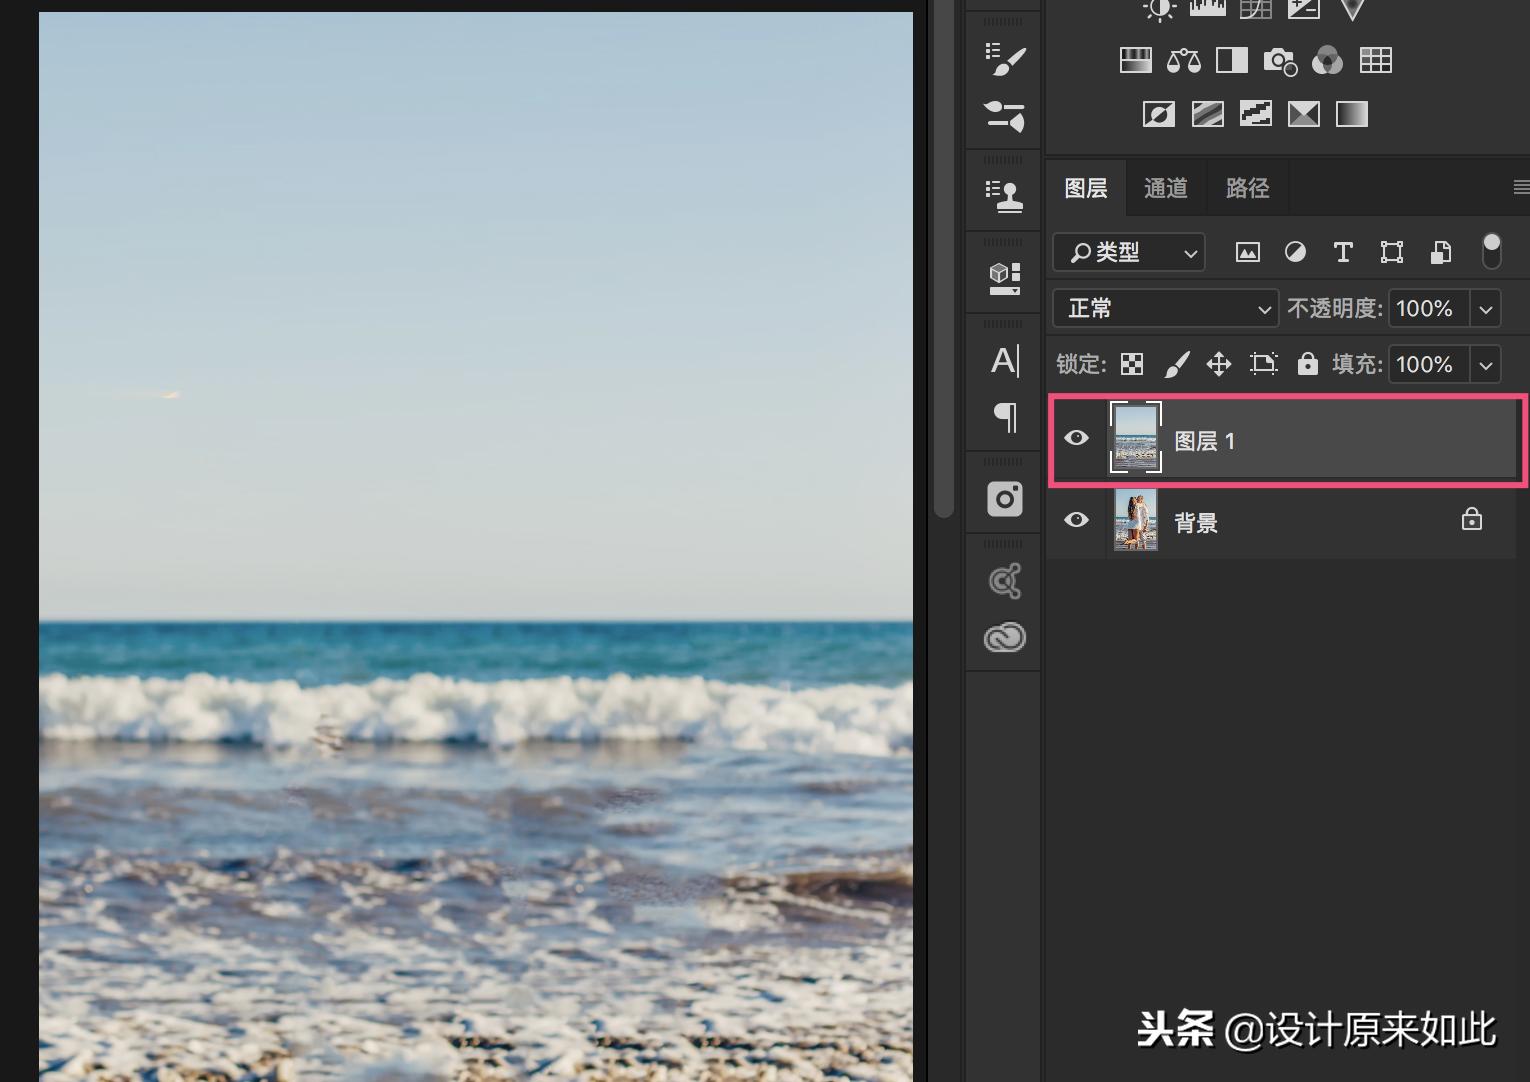This screenshot has height=1082, width=1530.
Task: Hide the 背景 layer
Action: point(1076,520)
